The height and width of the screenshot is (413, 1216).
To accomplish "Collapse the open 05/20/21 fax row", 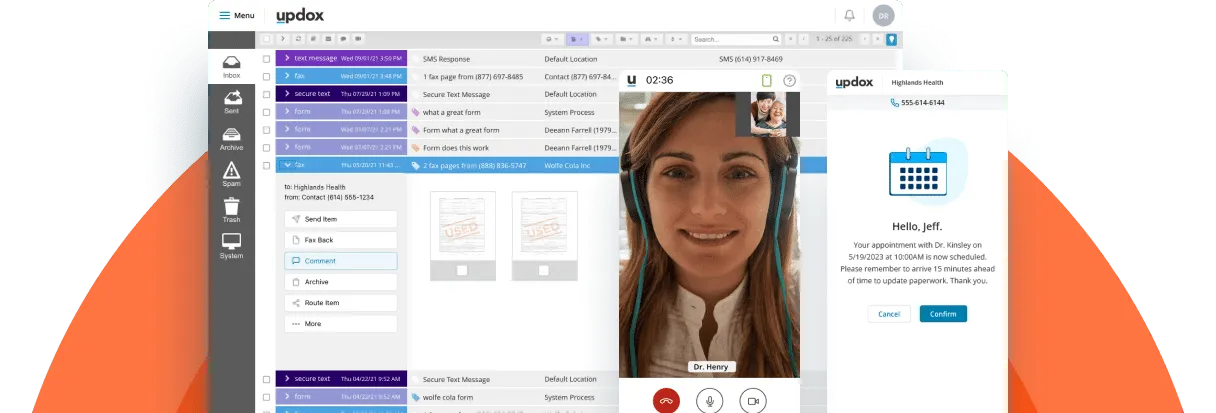I will point(287,165).
